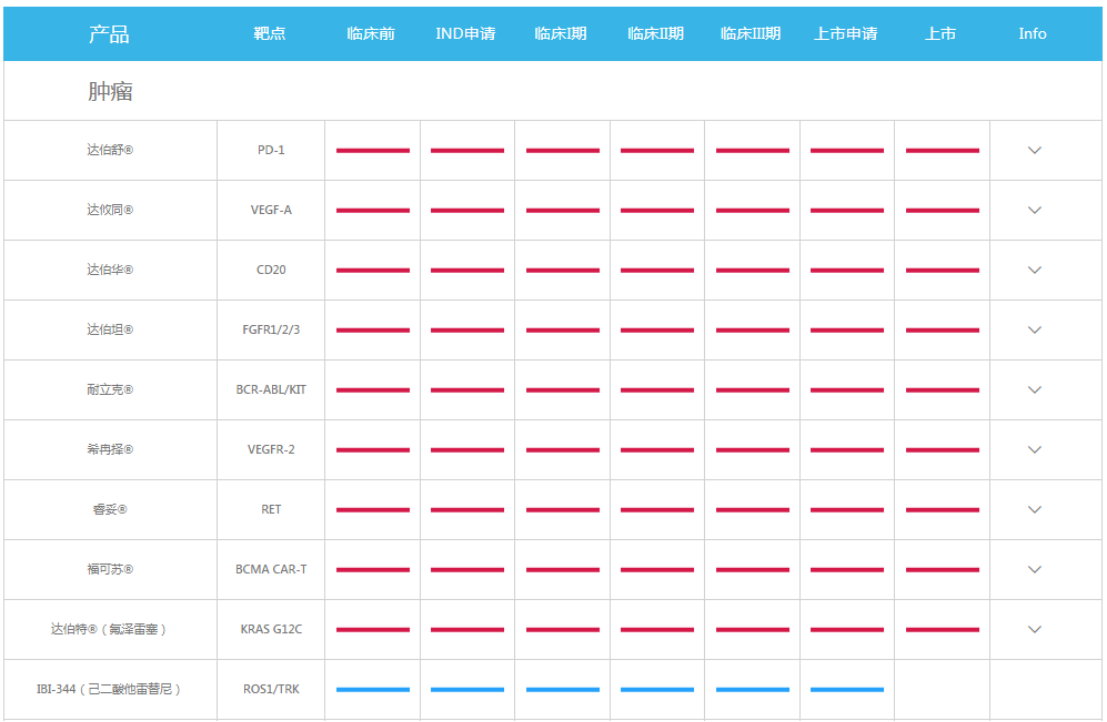Click the red 上市 progress bar for 睿妥®
Viewport: 1107px width, 722px height.
coord(942,510)
